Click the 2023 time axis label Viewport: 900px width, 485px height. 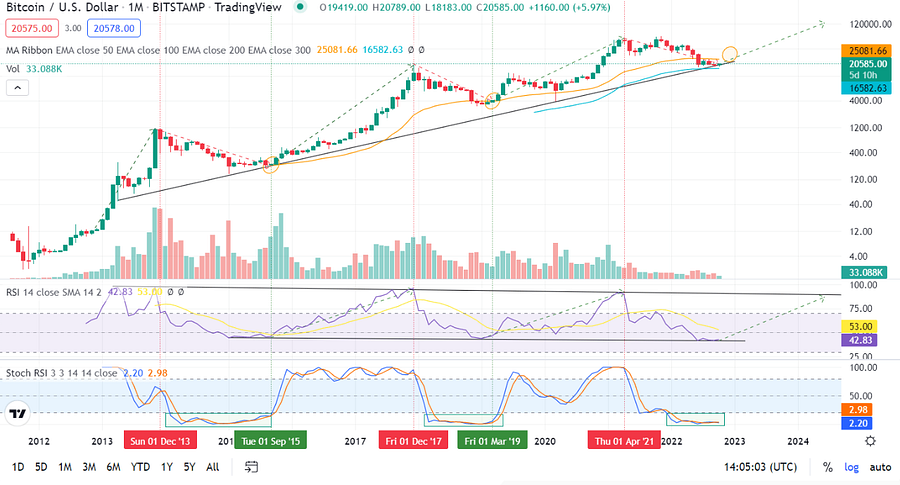pyautogui.click(x=735, y=441)
